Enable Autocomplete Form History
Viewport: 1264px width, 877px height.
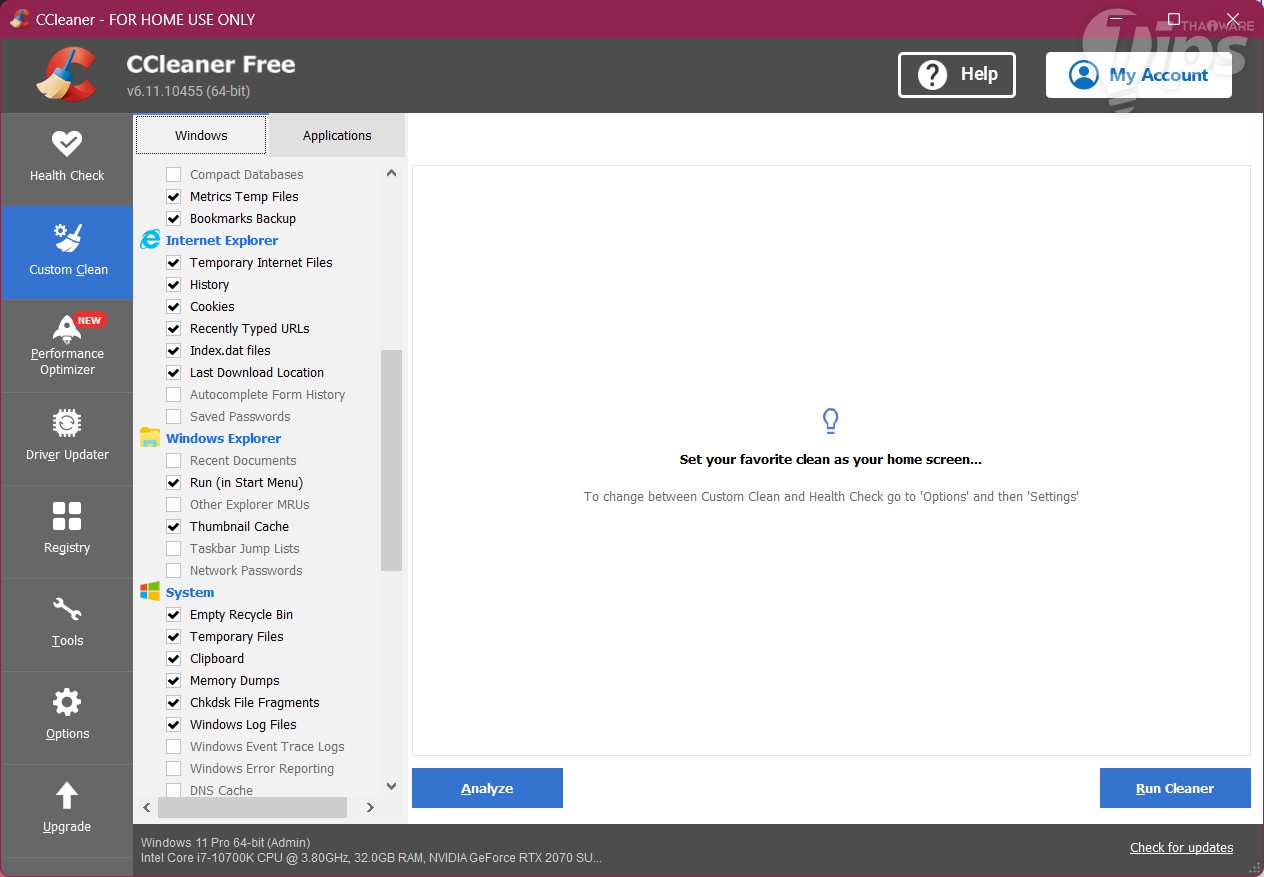point(174,394)
